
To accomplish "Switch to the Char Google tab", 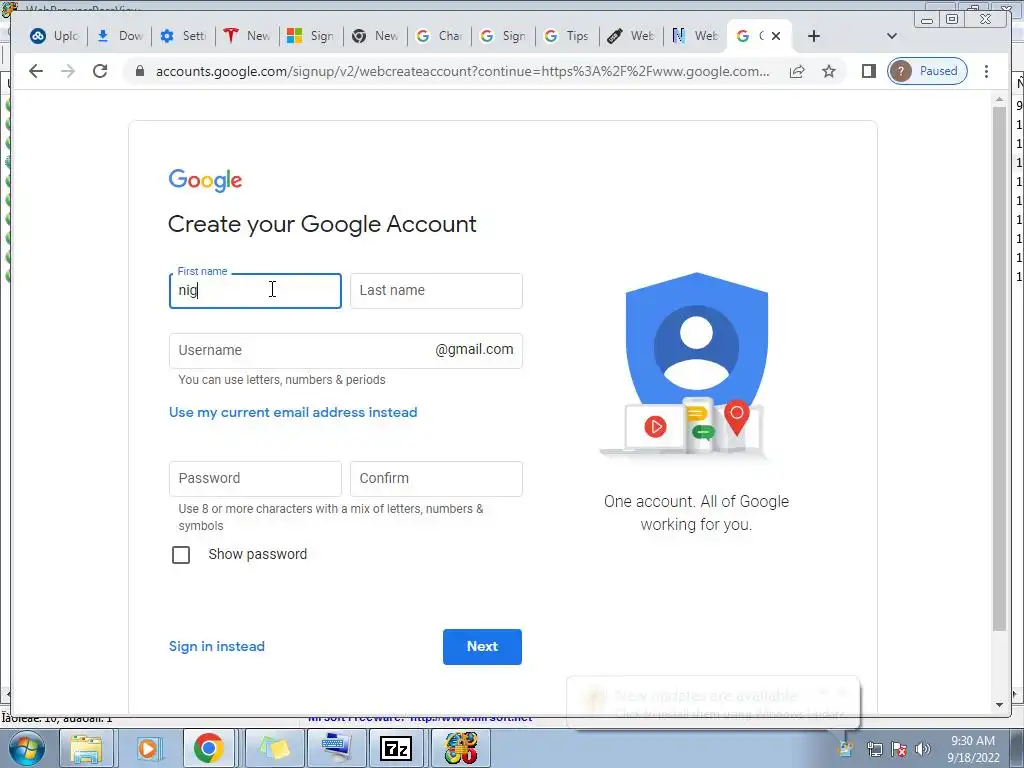I will click(439, 36).
